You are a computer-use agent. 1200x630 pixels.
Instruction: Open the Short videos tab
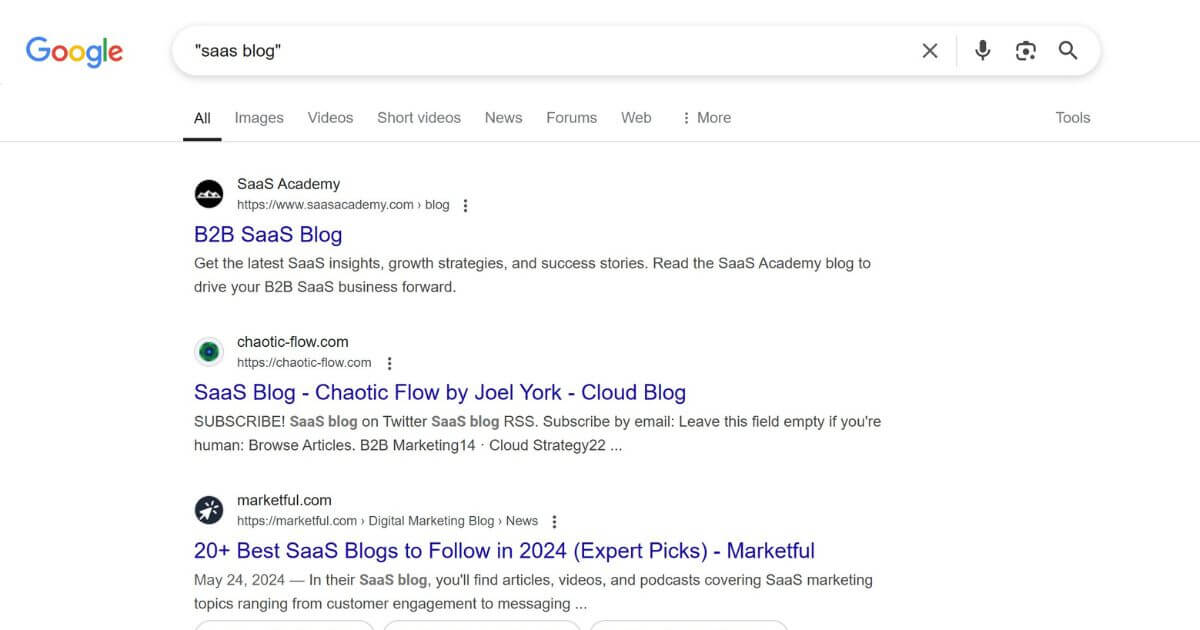click(419, 118)
